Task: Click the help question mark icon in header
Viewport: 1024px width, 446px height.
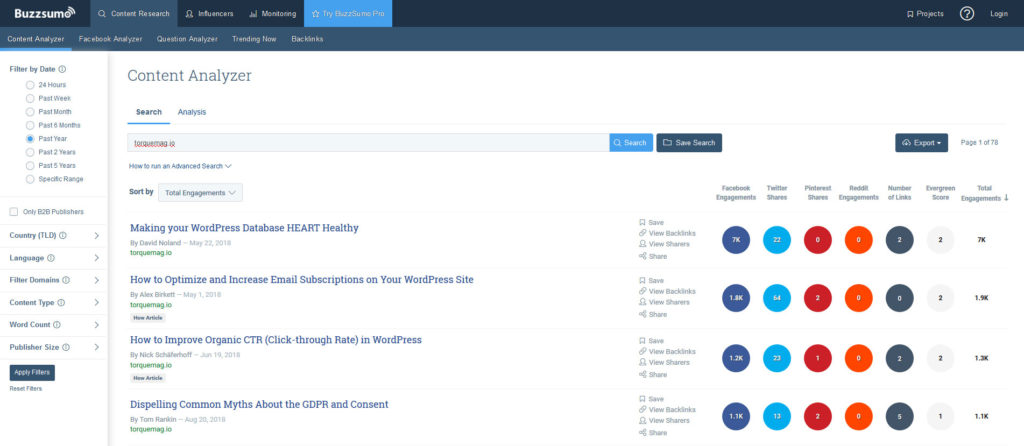Action: pyautogui.click(x=966, y=13)
